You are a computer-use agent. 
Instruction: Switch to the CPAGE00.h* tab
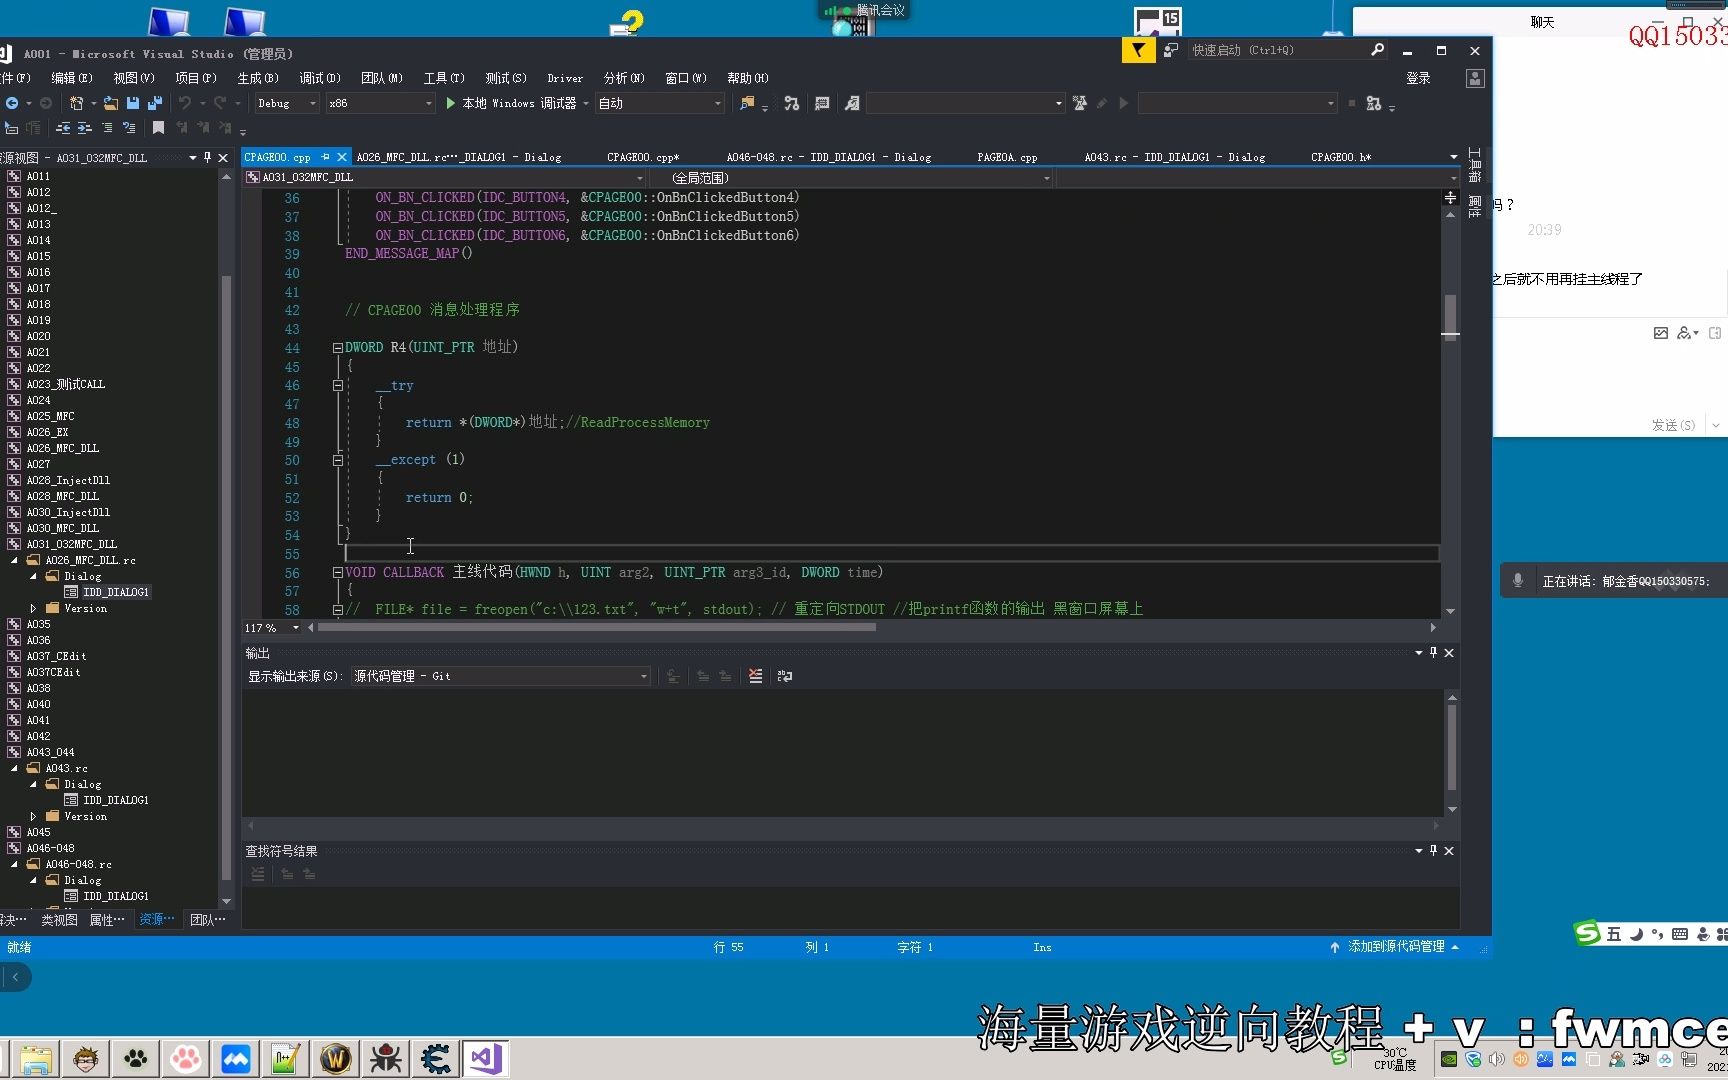coord(1340,157)
